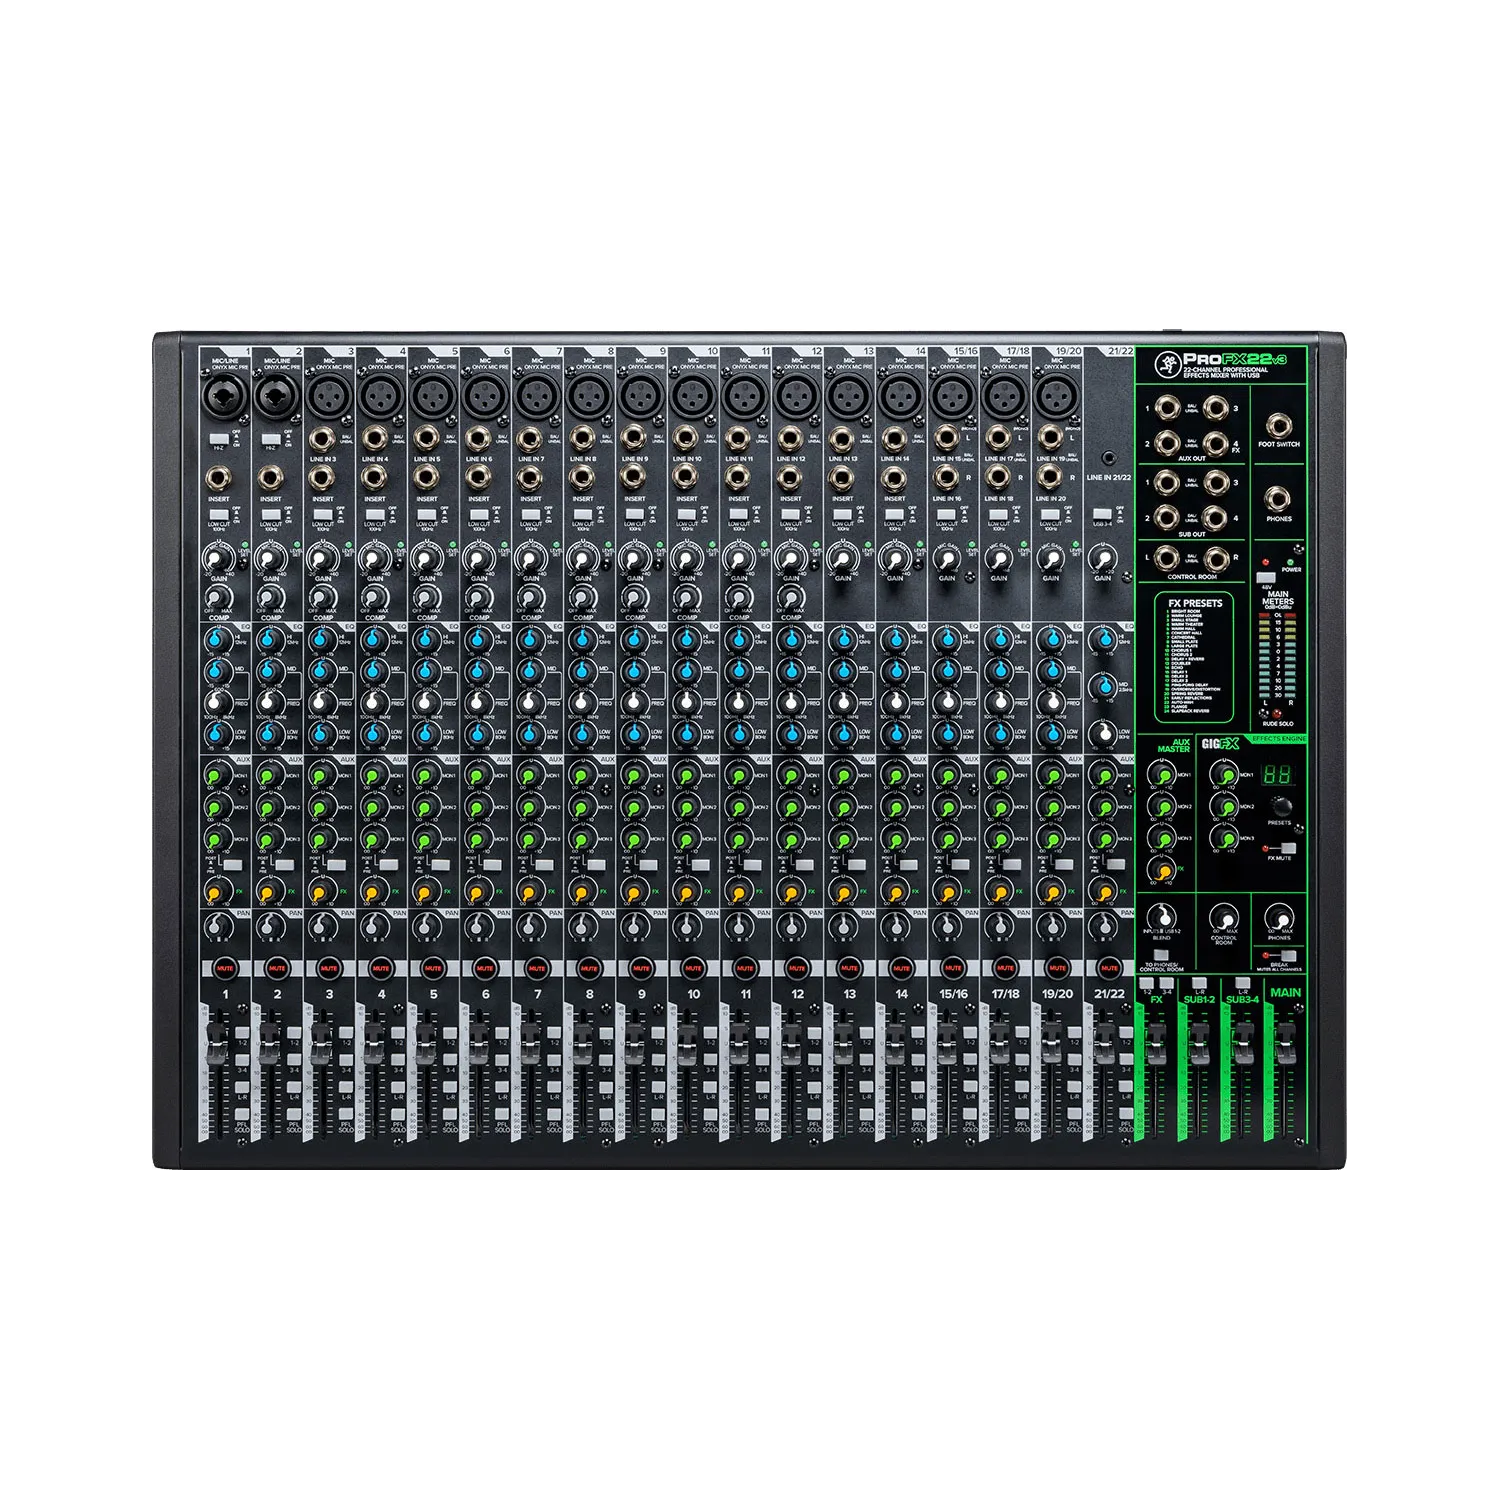Enable the 48V phantom power switch
Viewport: 1500px width, 1500px height.
point(1267,578)
